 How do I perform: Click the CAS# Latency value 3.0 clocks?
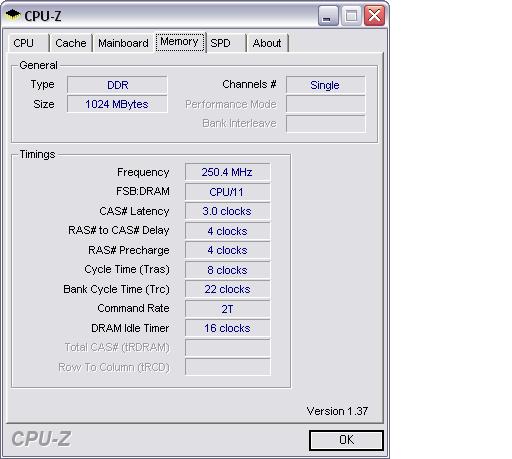point(227,211)
